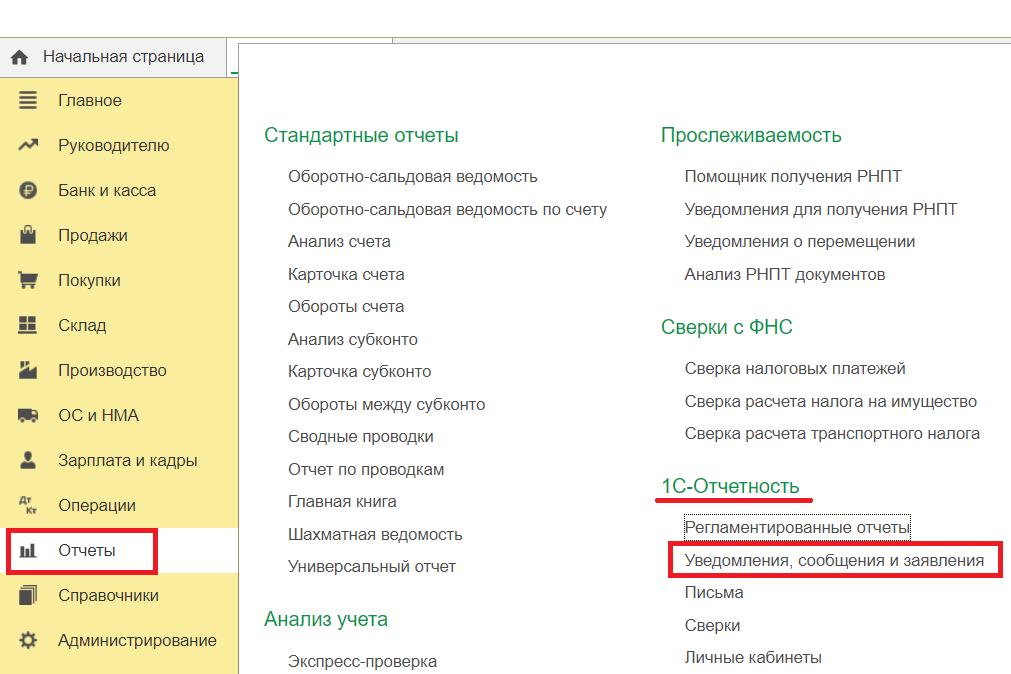
Task: Open Уведомления, сообщения и заявления
Action: pos(834,560)
